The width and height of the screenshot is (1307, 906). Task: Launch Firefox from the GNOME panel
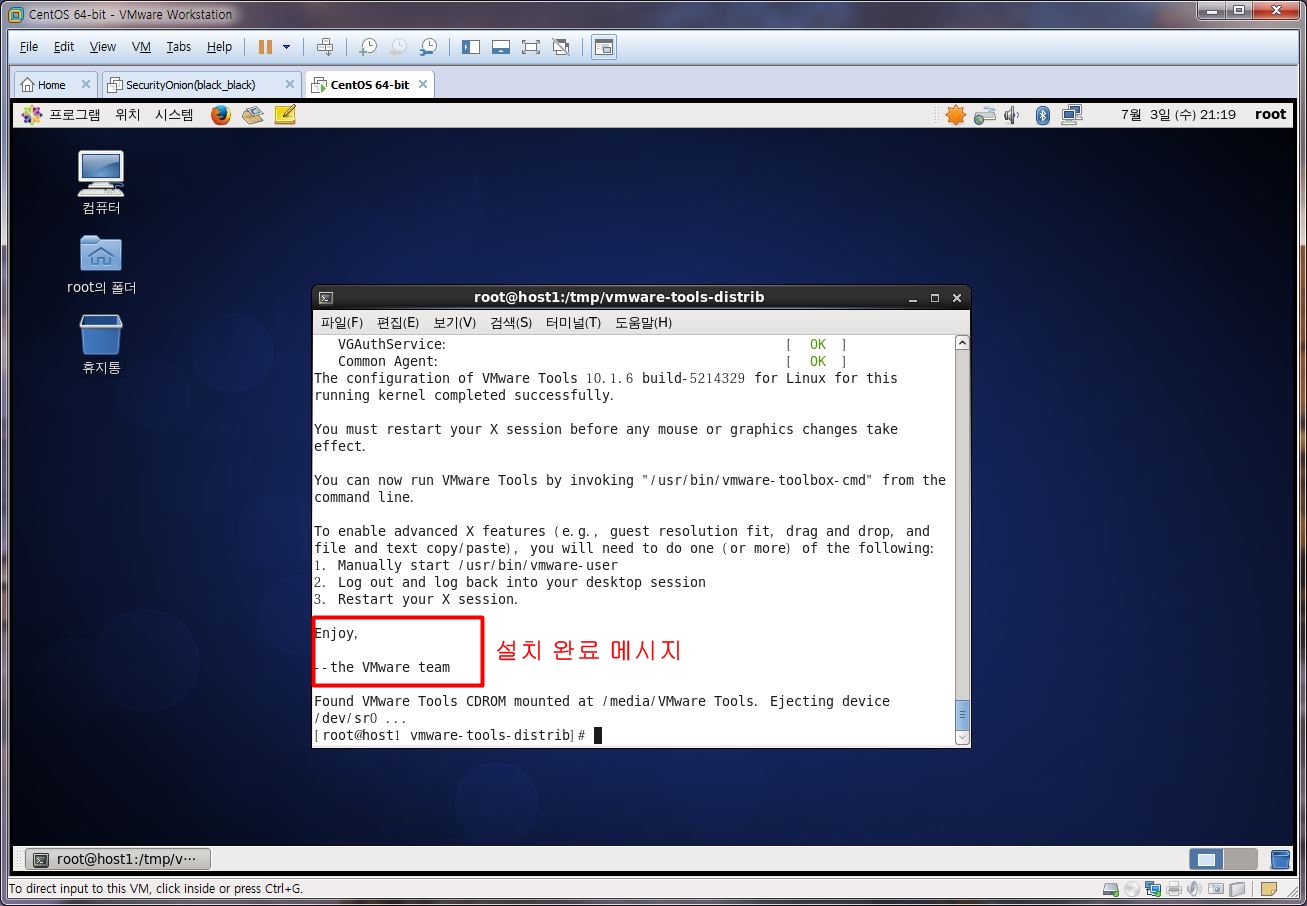(x=221, y=115)
